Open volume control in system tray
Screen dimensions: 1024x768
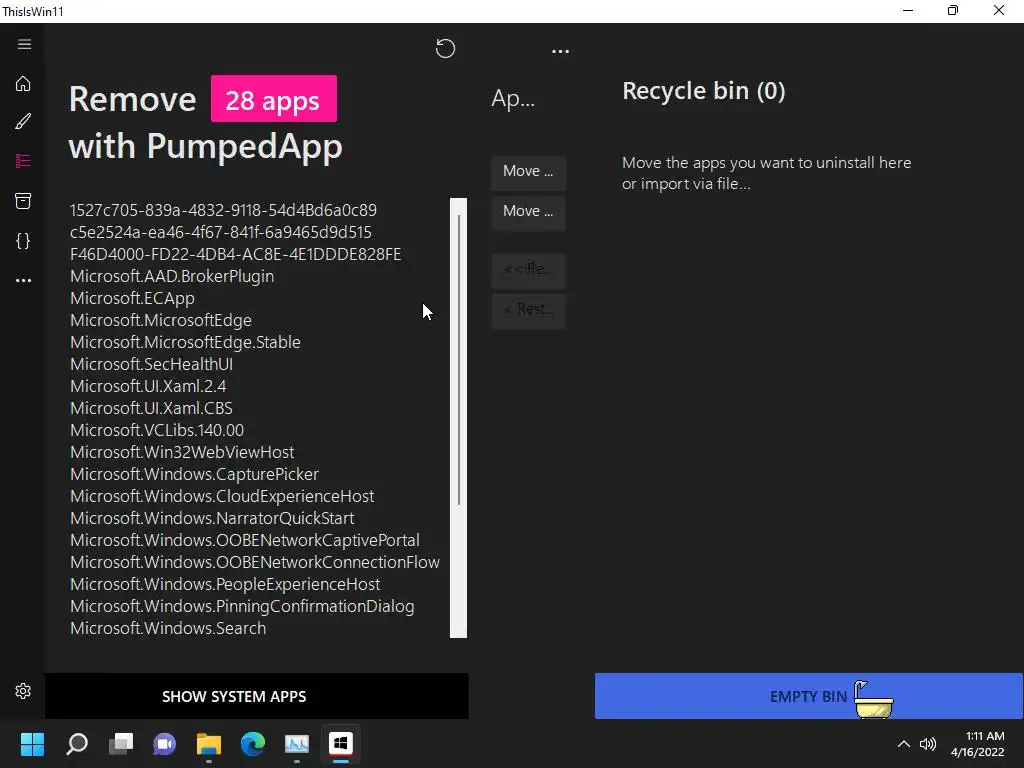(x=928, y=744)
